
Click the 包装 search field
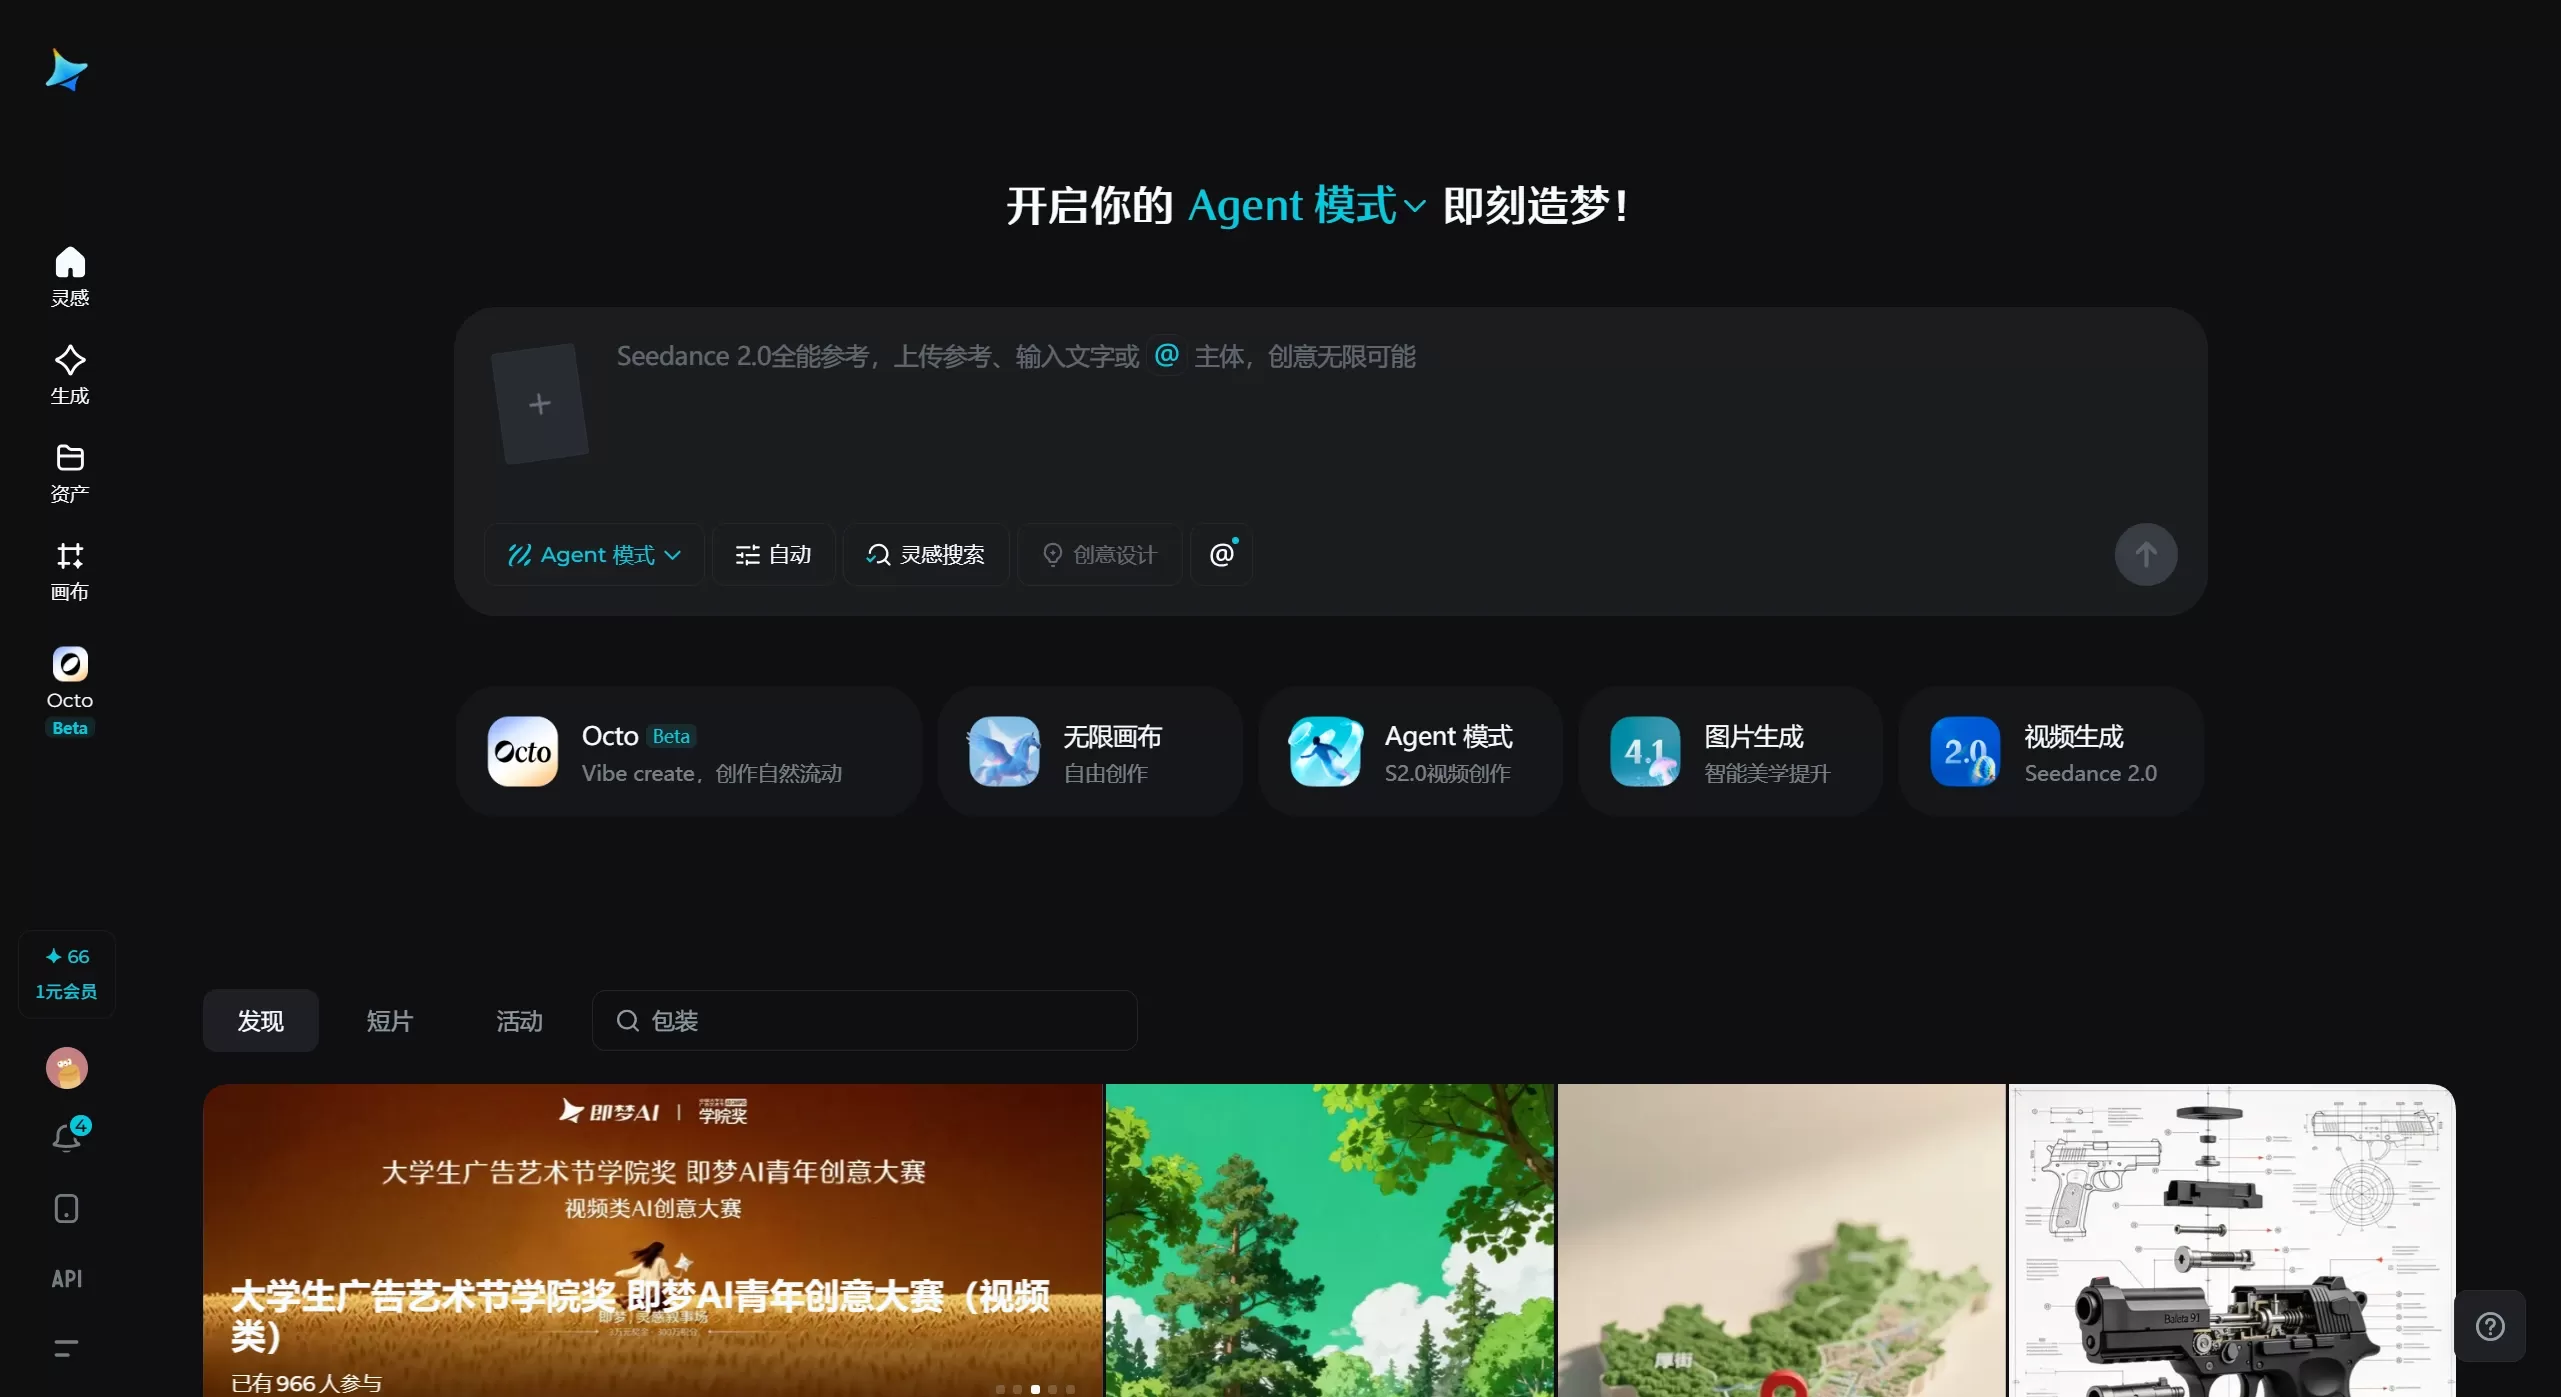point(865,1021)
